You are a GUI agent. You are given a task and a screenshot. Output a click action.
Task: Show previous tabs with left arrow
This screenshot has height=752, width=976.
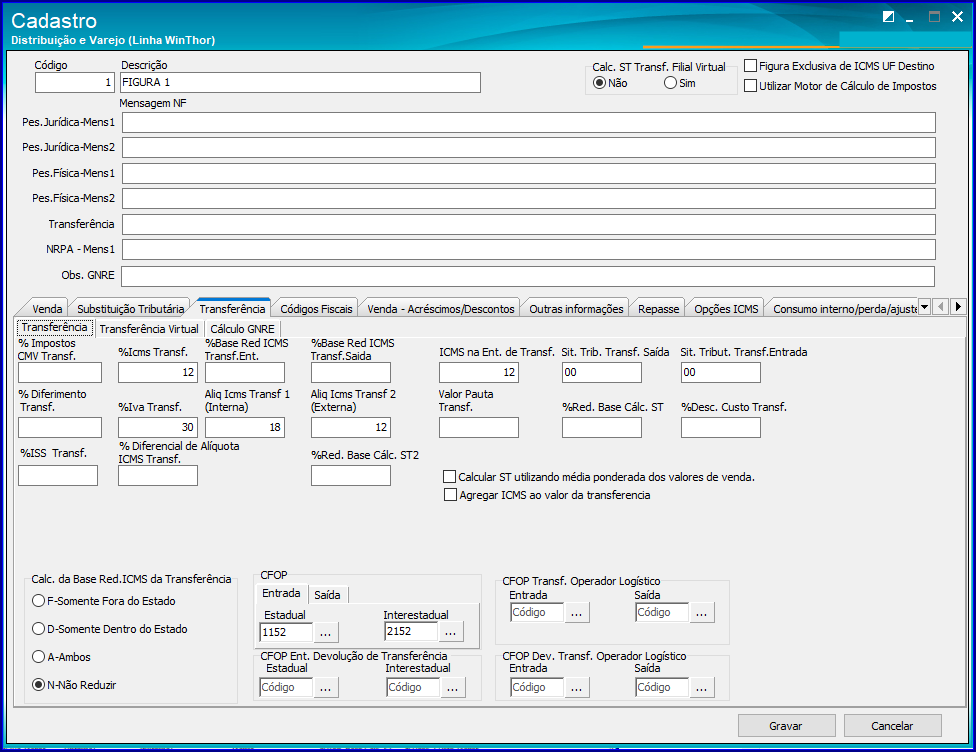[941, 306]
